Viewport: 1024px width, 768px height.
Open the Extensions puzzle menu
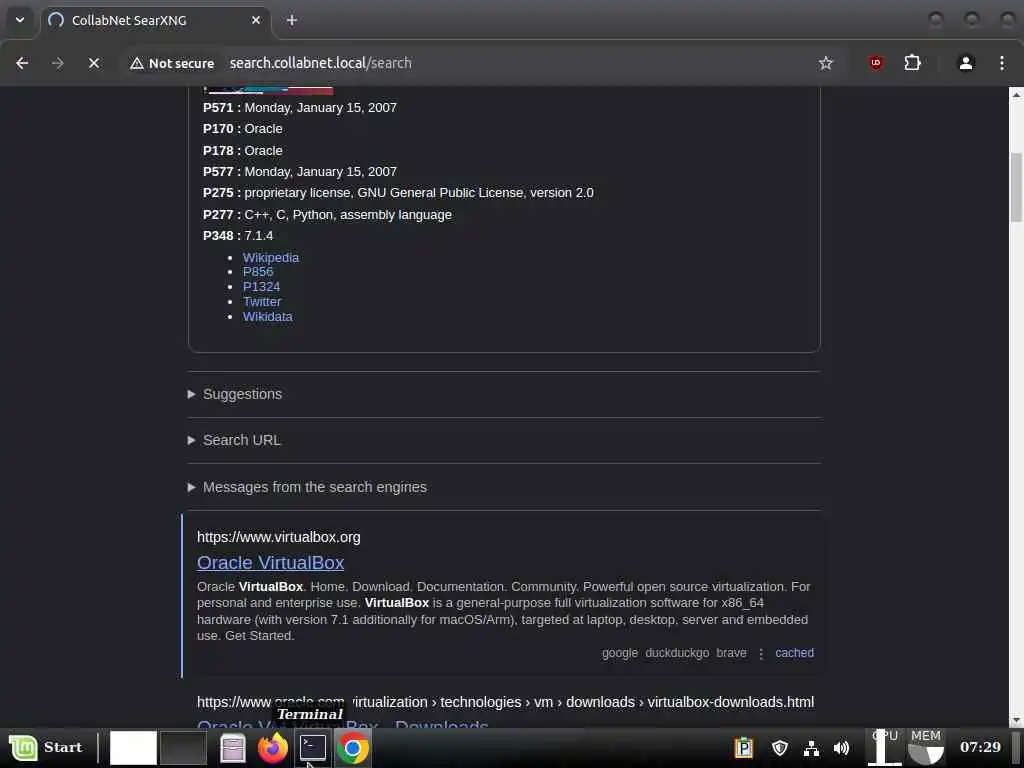pos(912,63)
